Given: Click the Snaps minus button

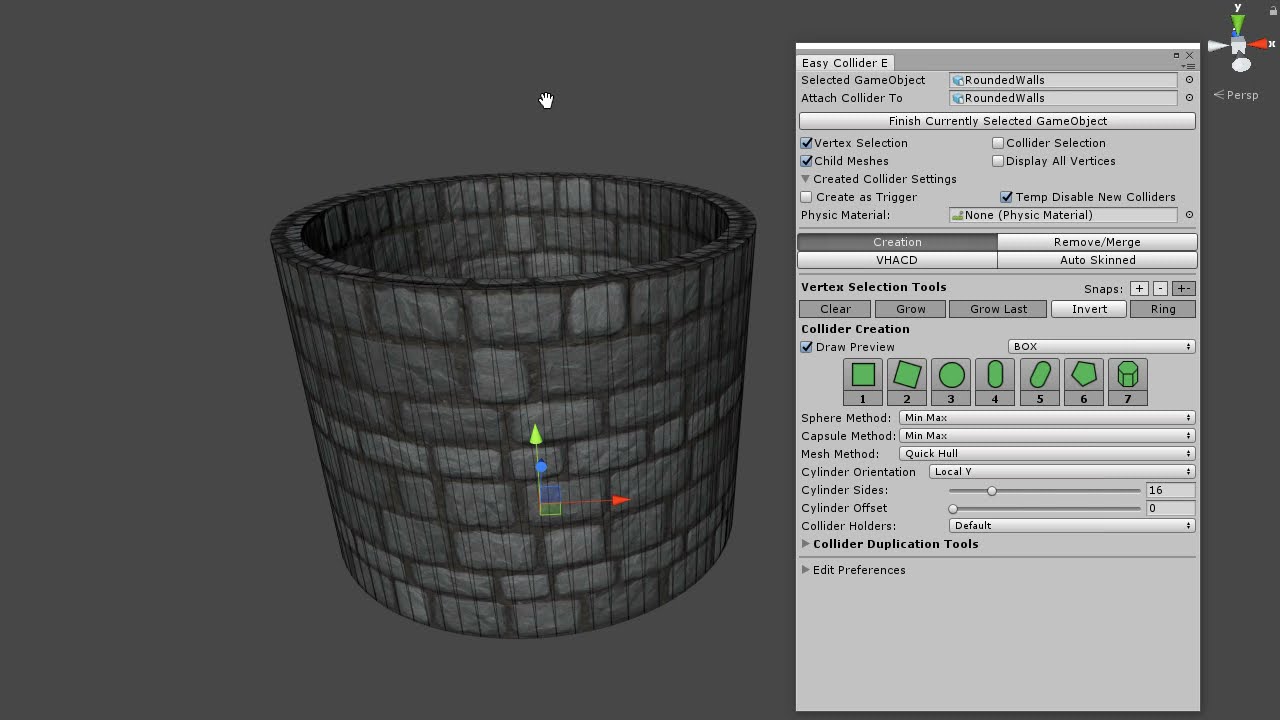Looking at the screenshot, I should pos(1160,288).
